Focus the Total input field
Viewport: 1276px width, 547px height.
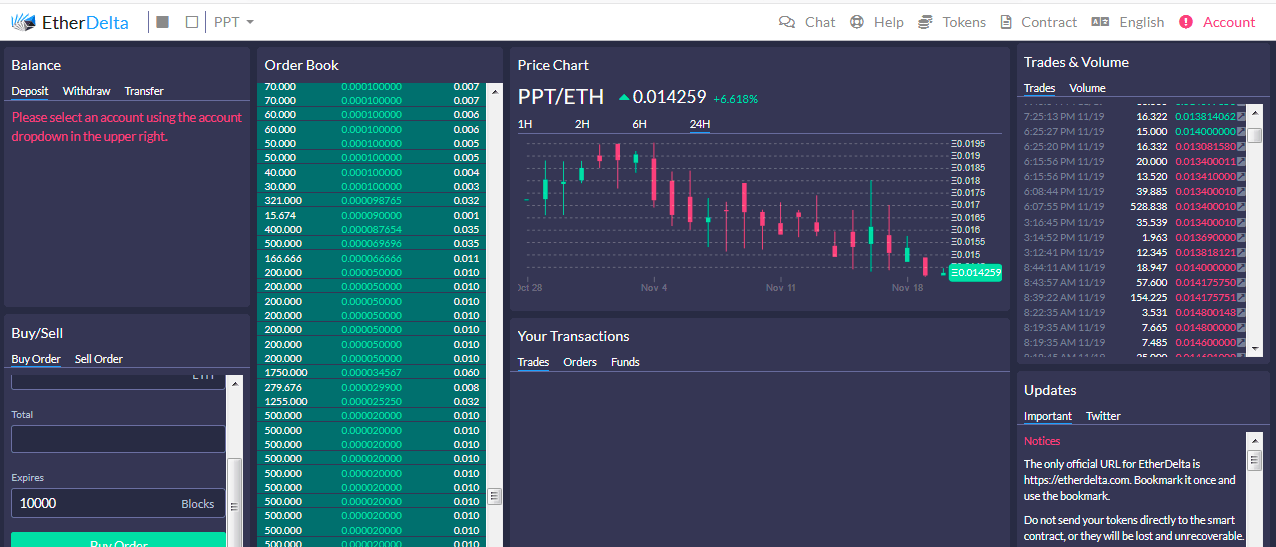click(118, 439)
